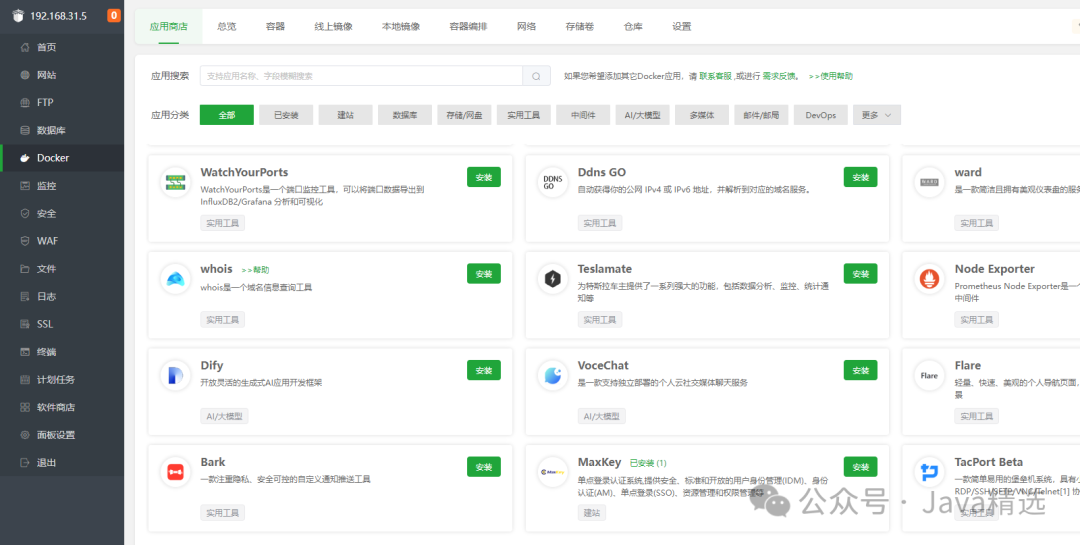Switch to the 线上镜像 tab
The width and height of the screenshot is (1080, 545).
pyautogui.click(x=333, y=26)
